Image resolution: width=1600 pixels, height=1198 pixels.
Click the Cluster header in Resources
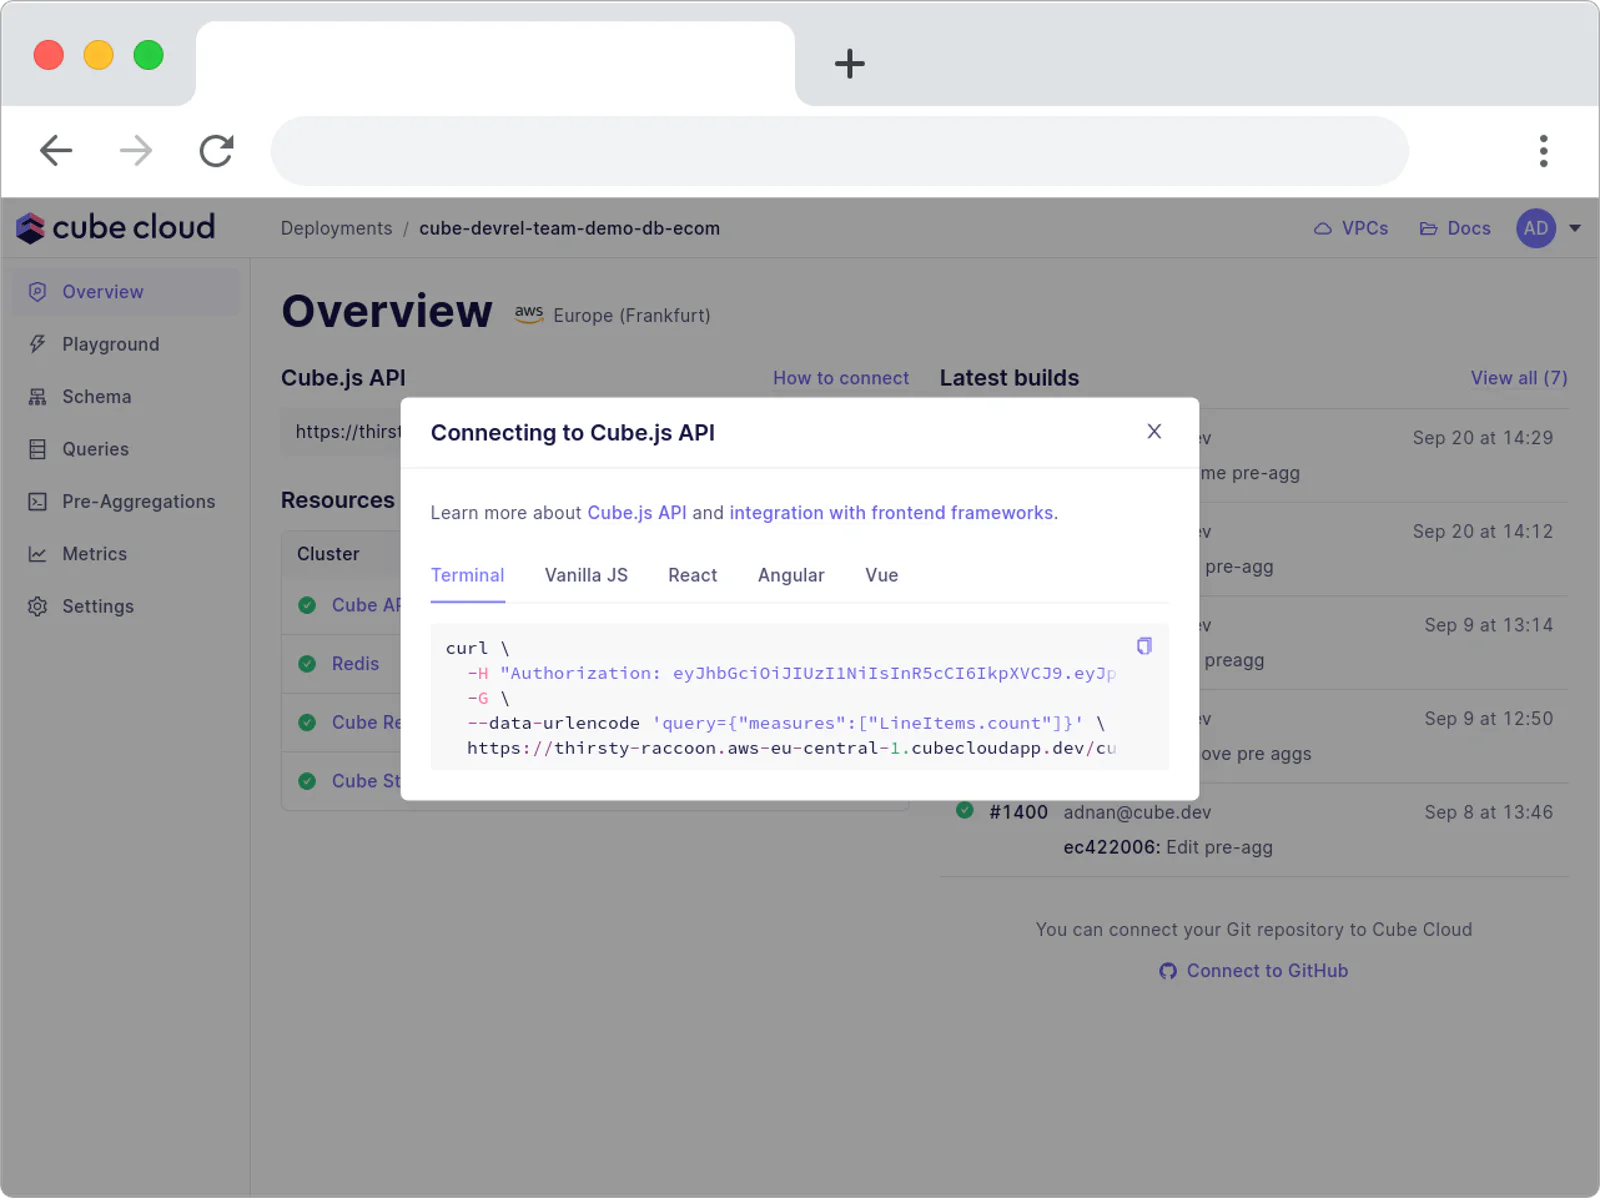(328, 554)
